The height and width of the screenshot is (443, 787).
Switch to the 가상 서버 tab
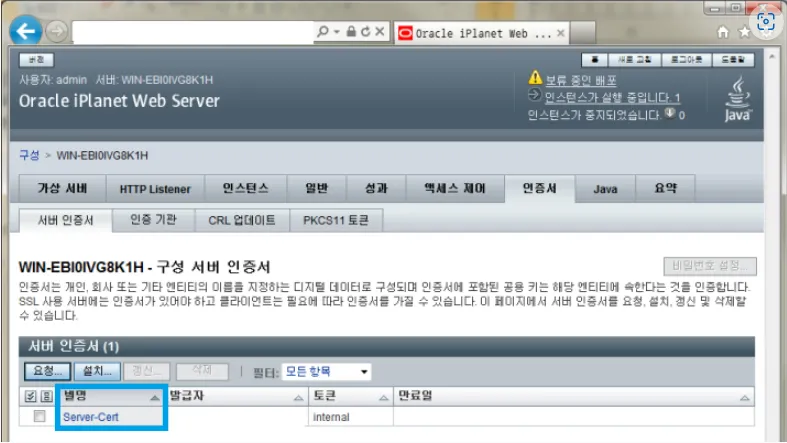[x=62, y=189]
